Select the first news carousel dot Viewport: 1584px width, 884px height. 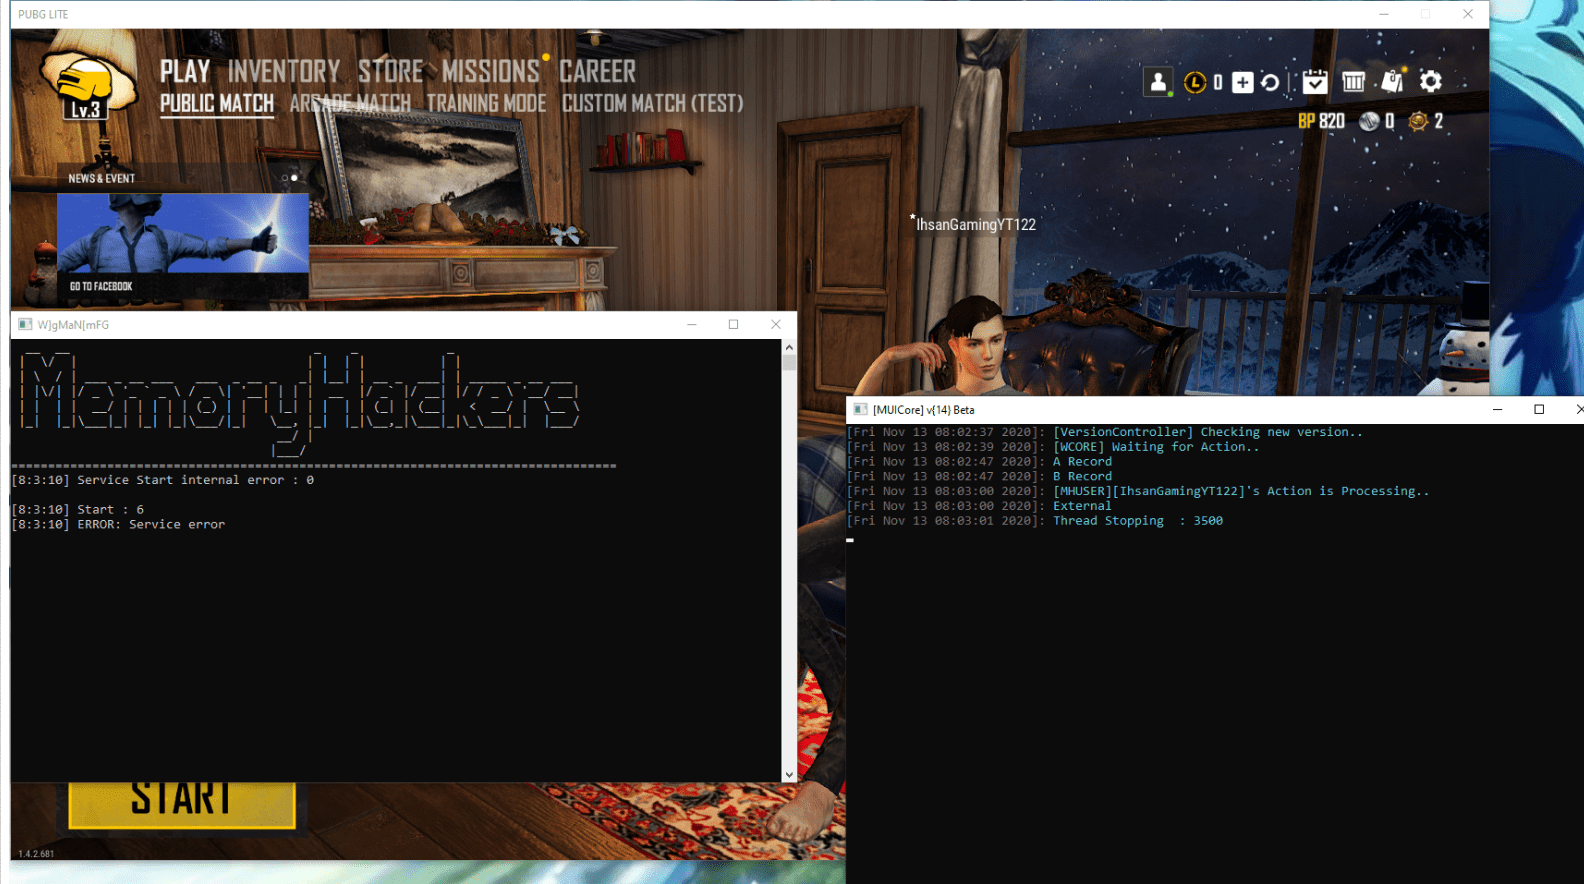tap(285, 178)
